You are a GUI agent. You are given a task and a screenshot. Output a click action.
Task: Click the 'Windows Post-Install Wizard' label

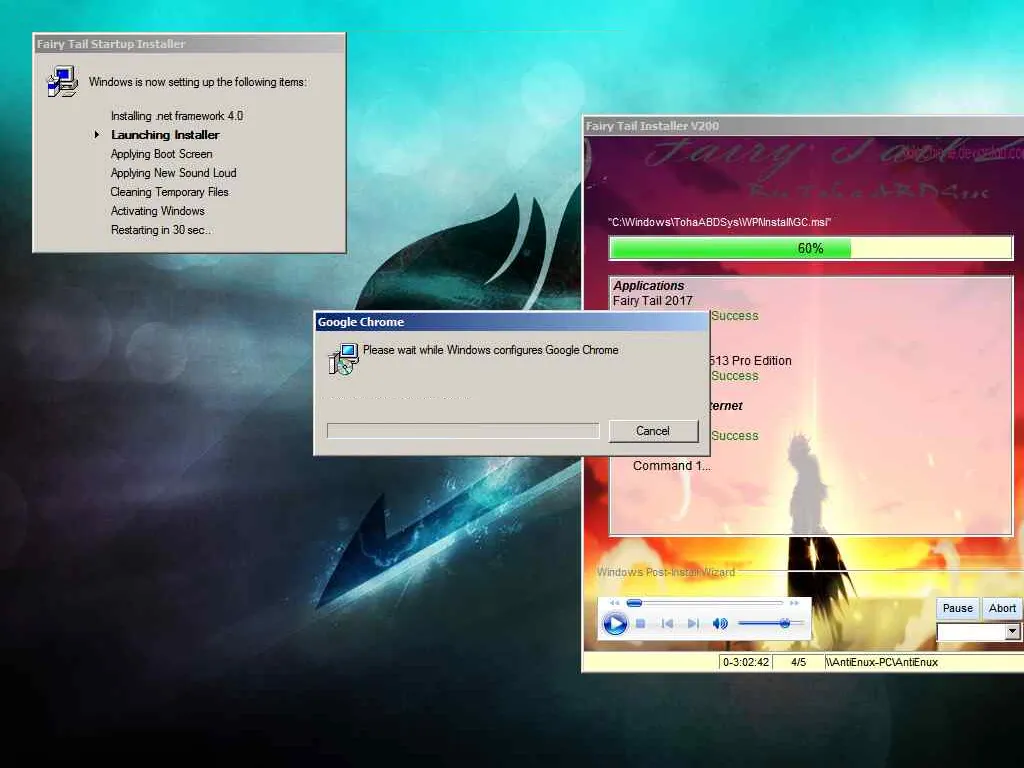(x=665, y=572)
